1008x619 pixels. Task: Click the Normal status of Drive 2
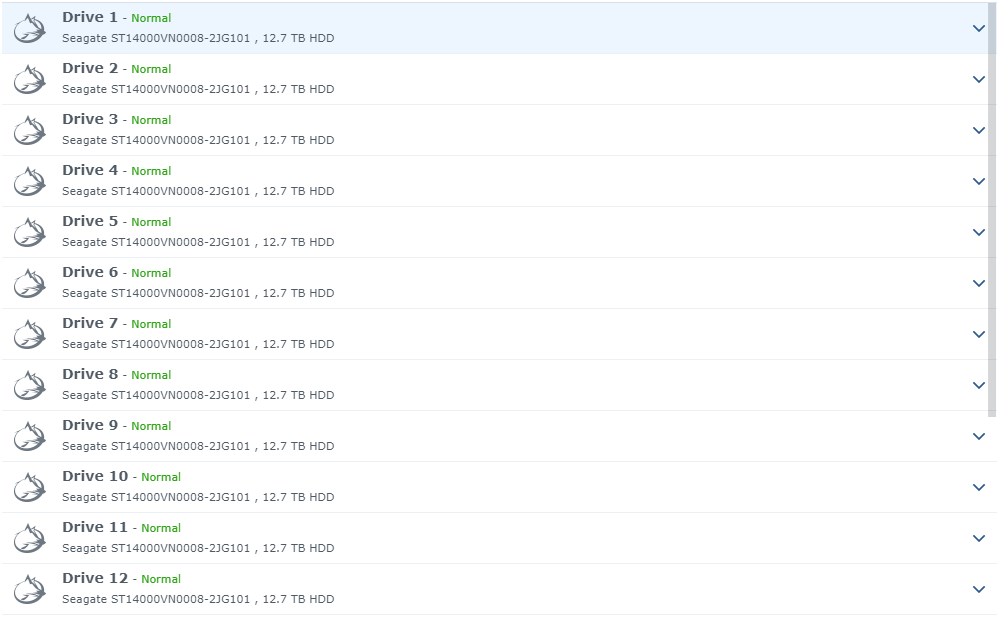(151, 69)
